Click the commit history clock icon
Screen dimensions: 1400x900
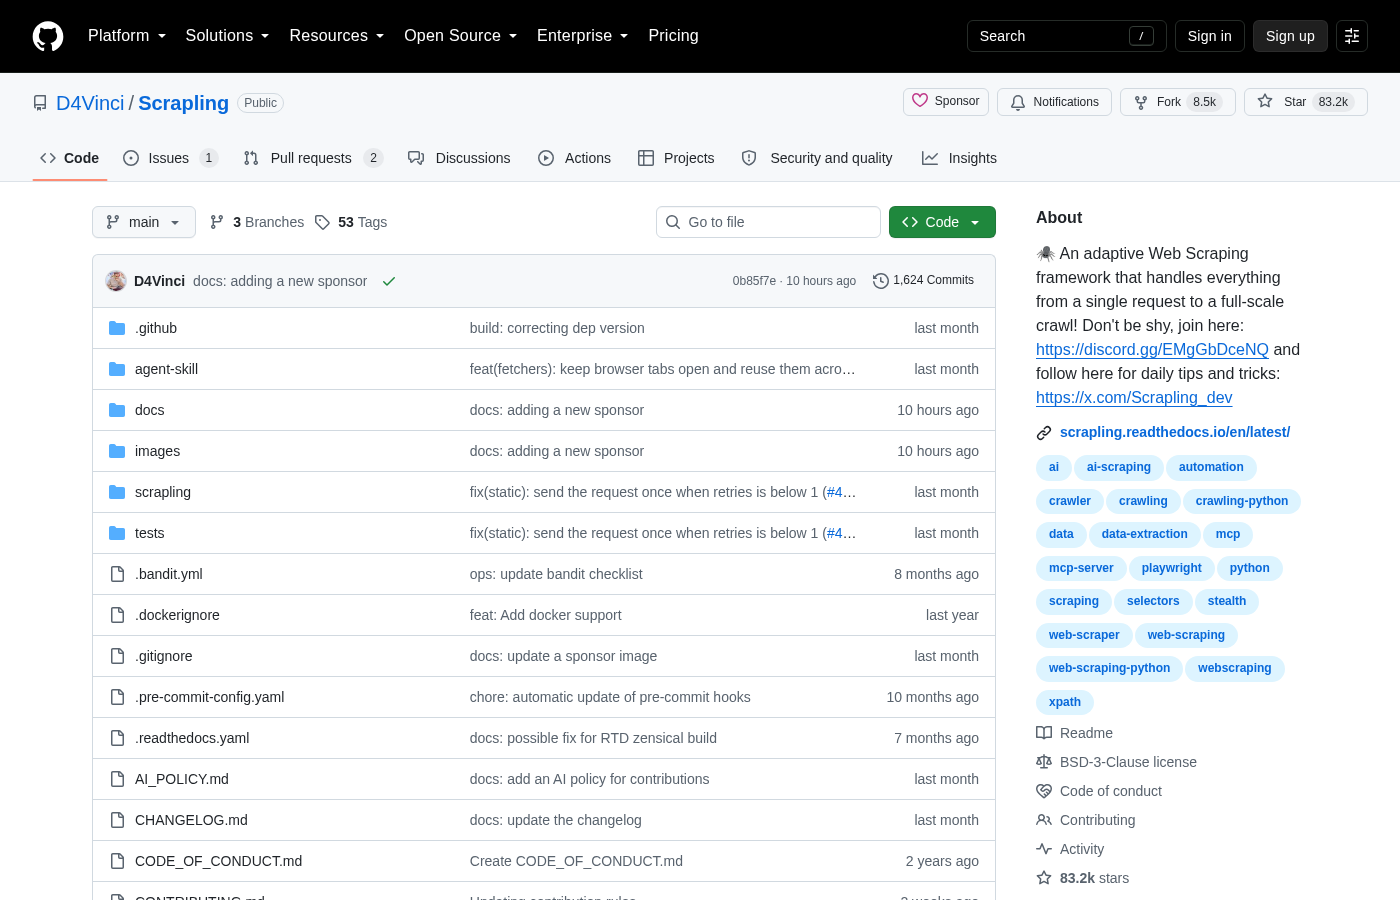[x=881, y=281]
